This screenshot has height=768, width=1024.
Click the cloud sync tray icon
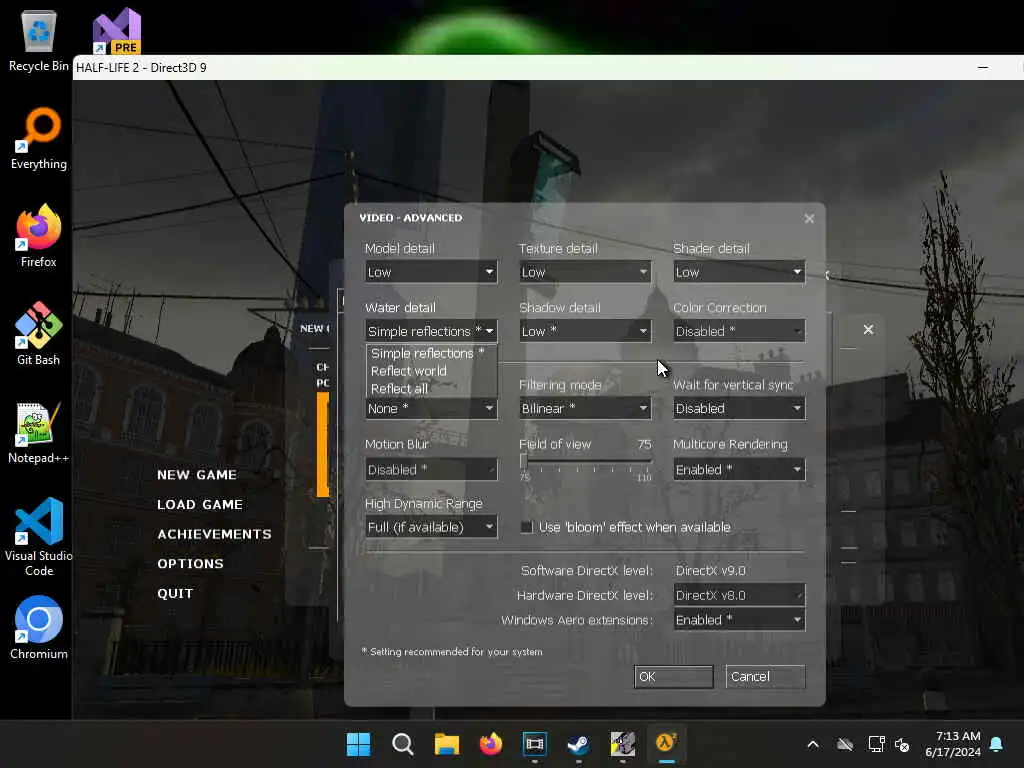(x=844, y=744)
